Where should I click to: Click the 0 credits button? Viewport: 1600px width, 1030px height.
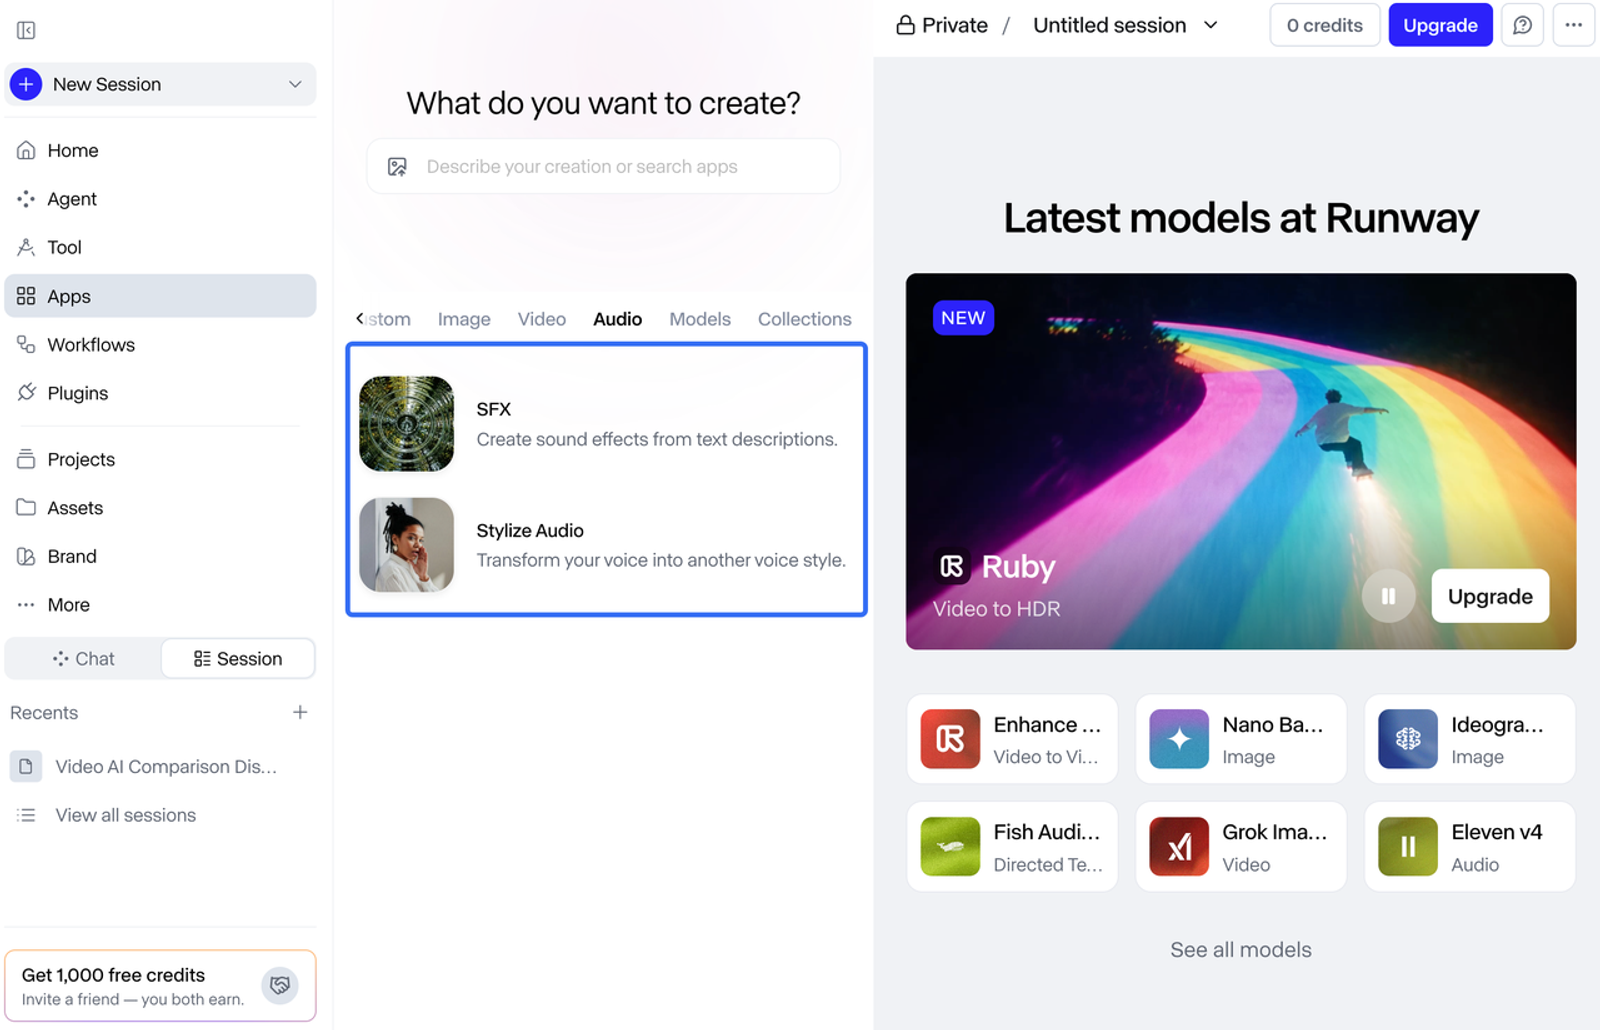[1325, 25]
